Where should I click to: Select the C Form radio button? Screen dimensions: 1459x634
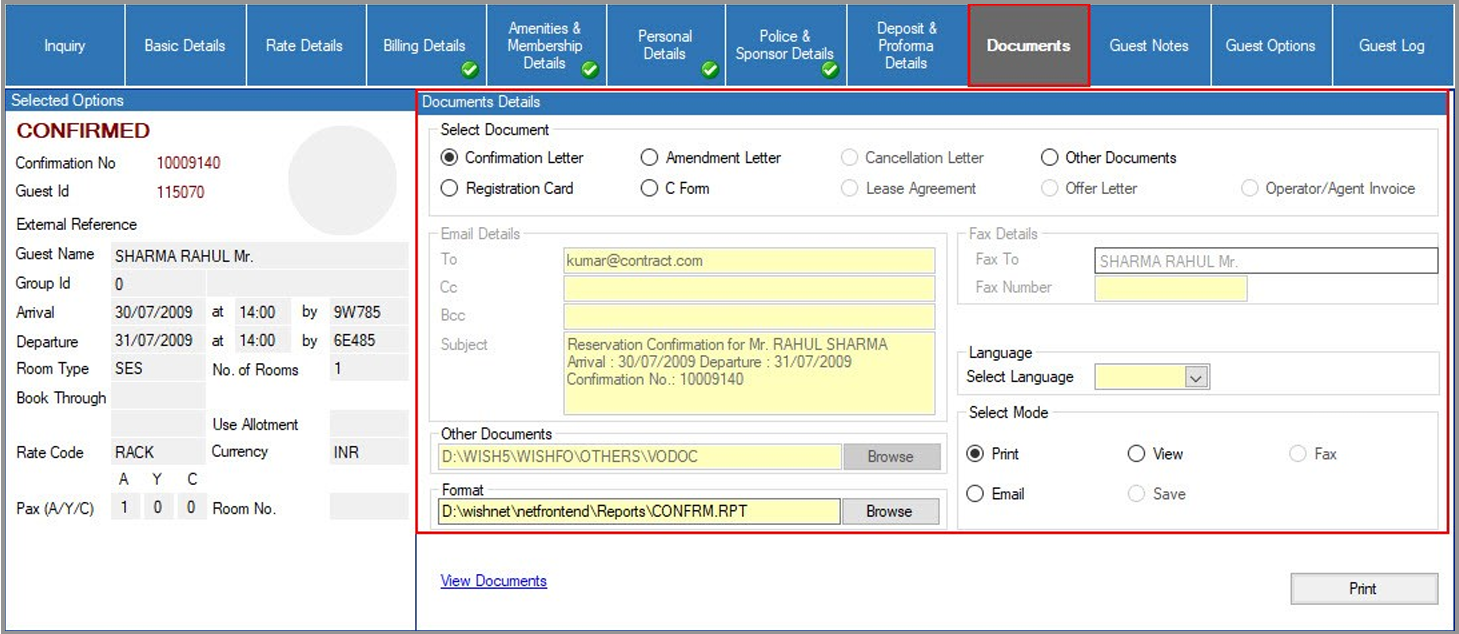click(650, 188)
